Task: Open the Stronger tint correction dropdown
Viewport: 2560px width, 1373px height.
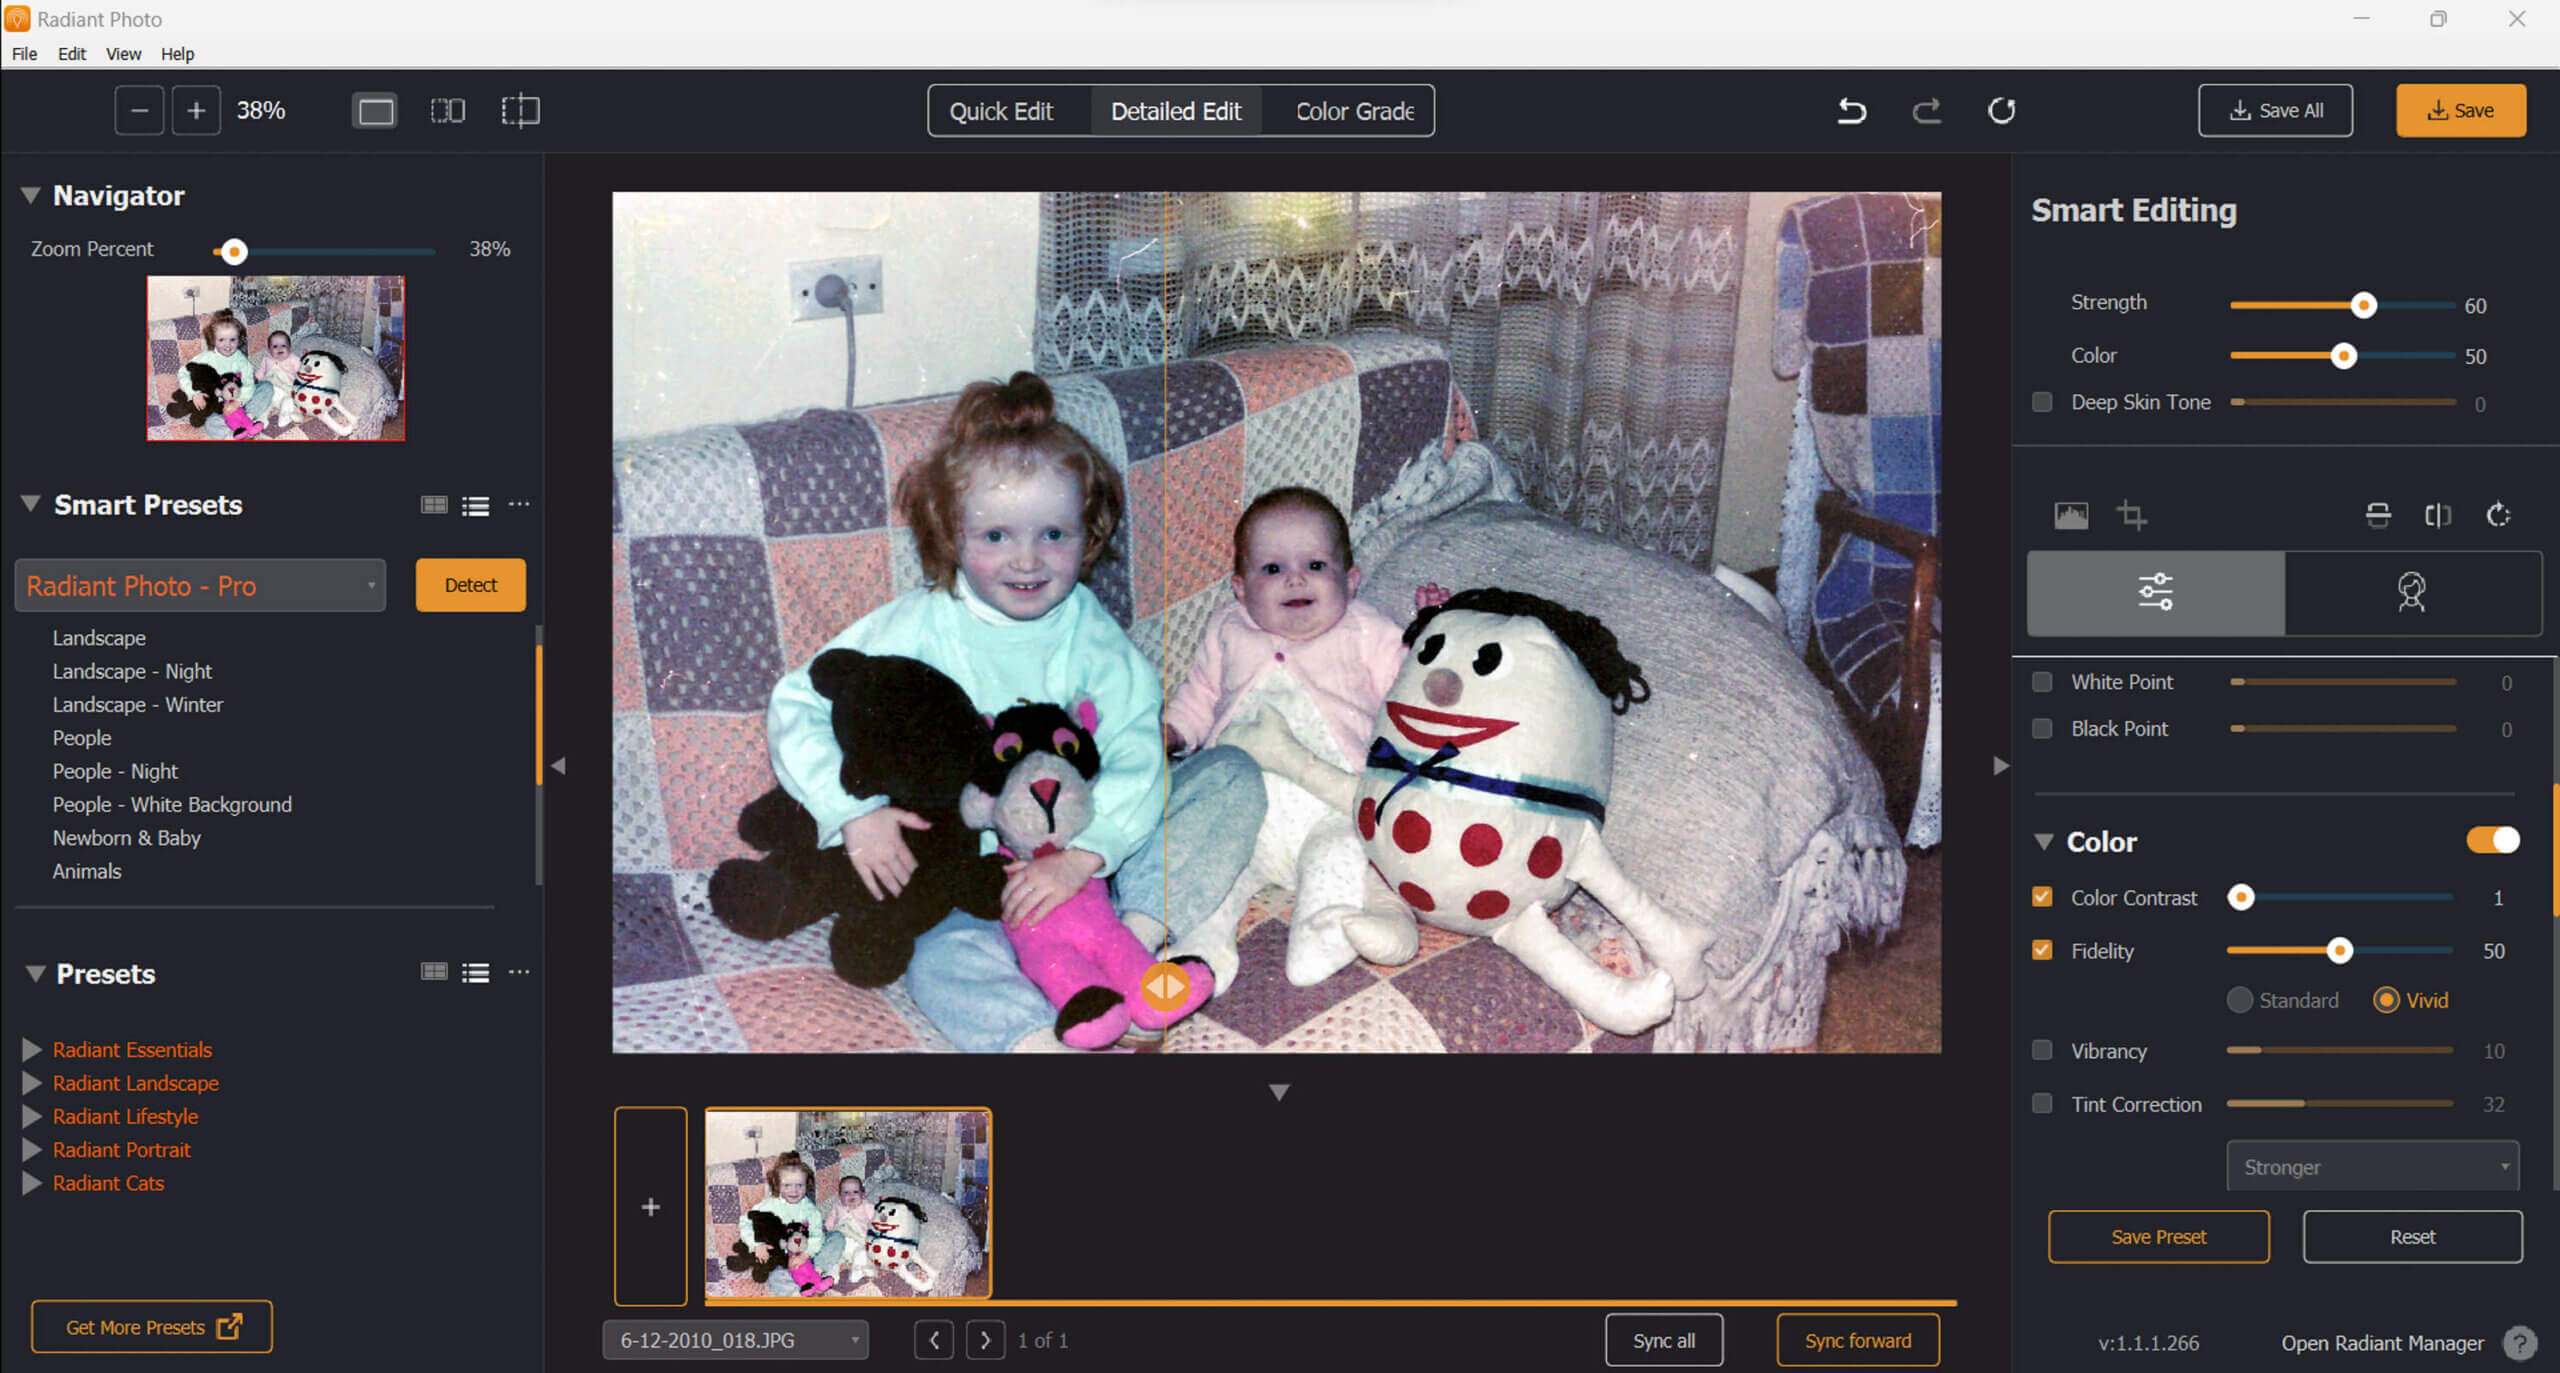Action: coord(2372,1167)
